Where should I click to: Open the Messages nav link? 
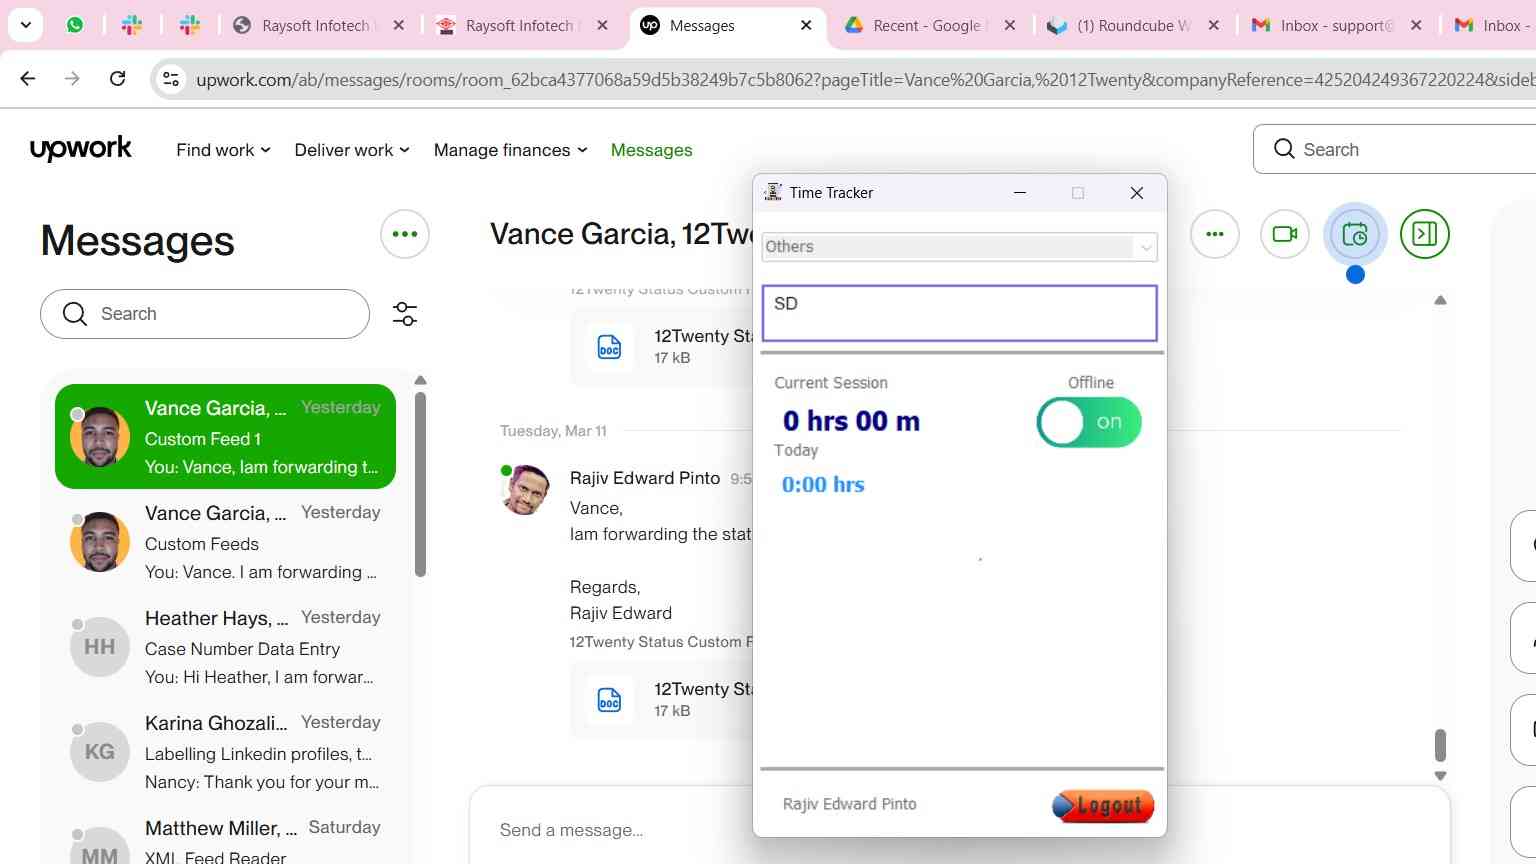tap(651, 150)
